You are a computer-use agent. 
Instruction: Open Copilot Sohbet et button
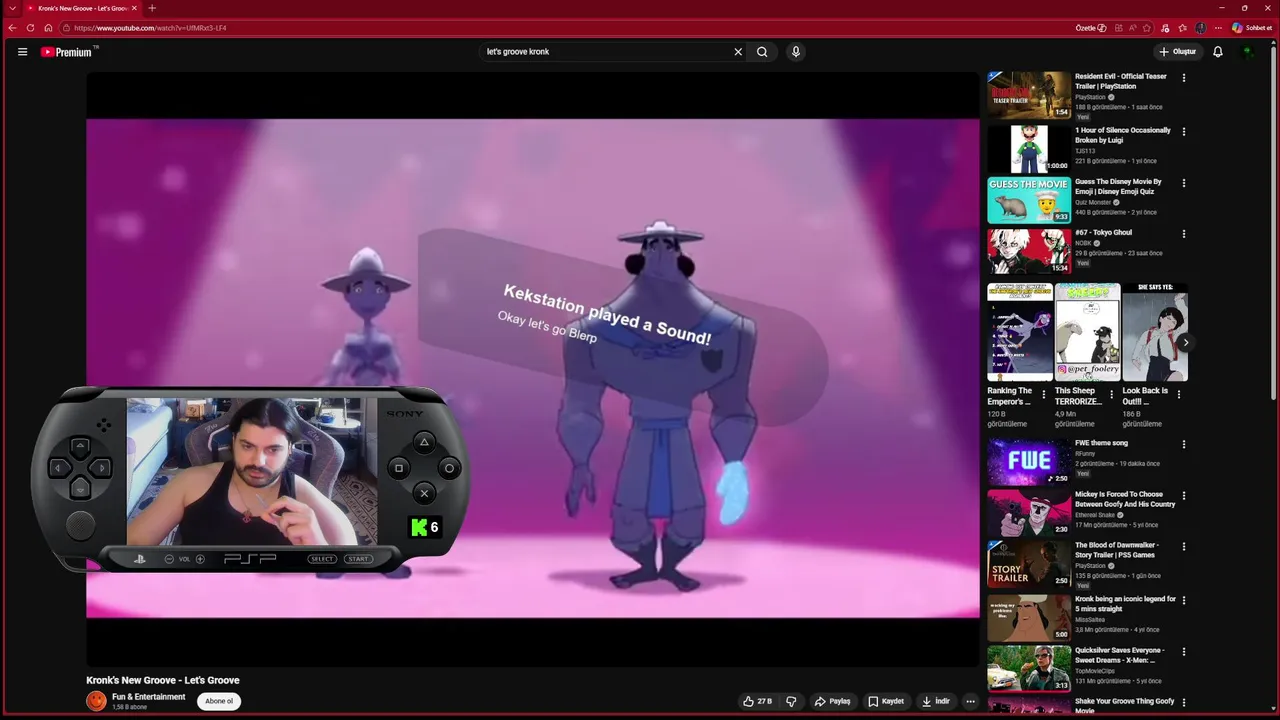point(1252,28)
